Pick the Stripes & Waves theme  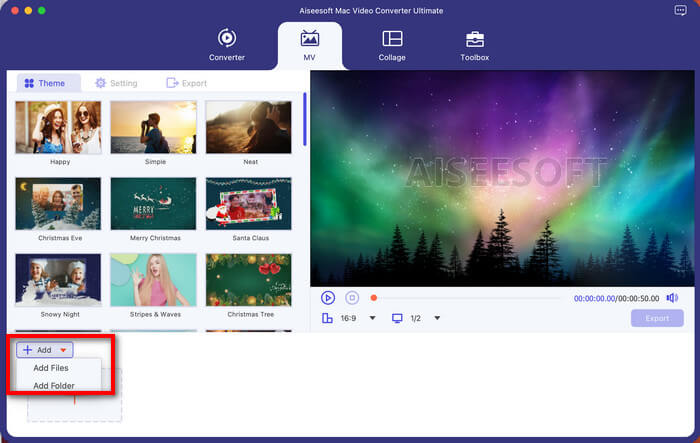pyautogui.click(x=154, y=280)
